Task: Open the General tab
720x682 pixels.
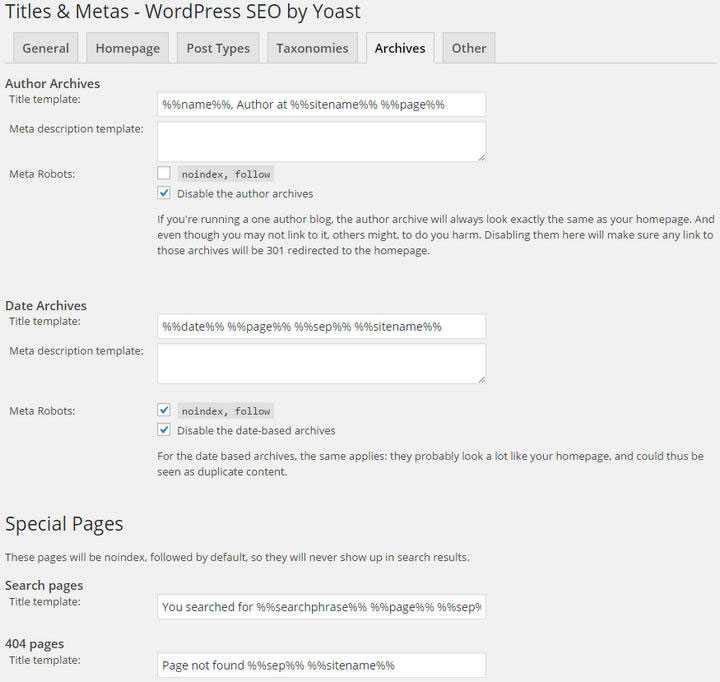Action: (x=46, y=48)
